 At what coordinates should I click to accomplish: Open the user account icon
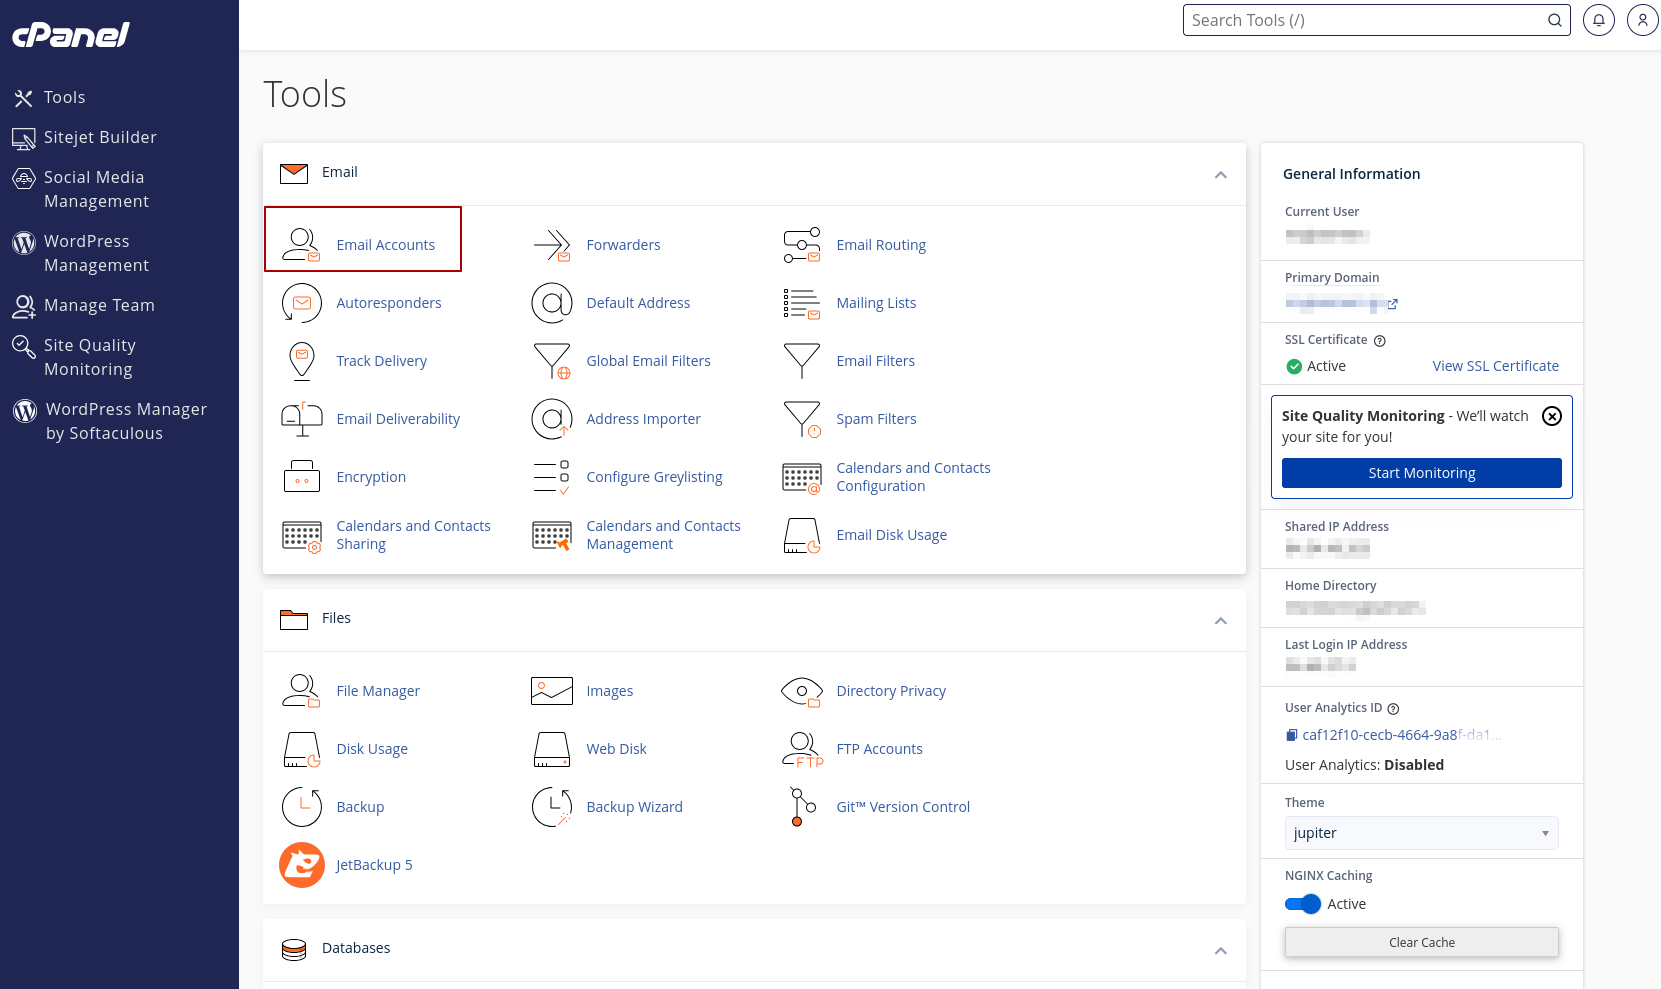[1642, 20]
